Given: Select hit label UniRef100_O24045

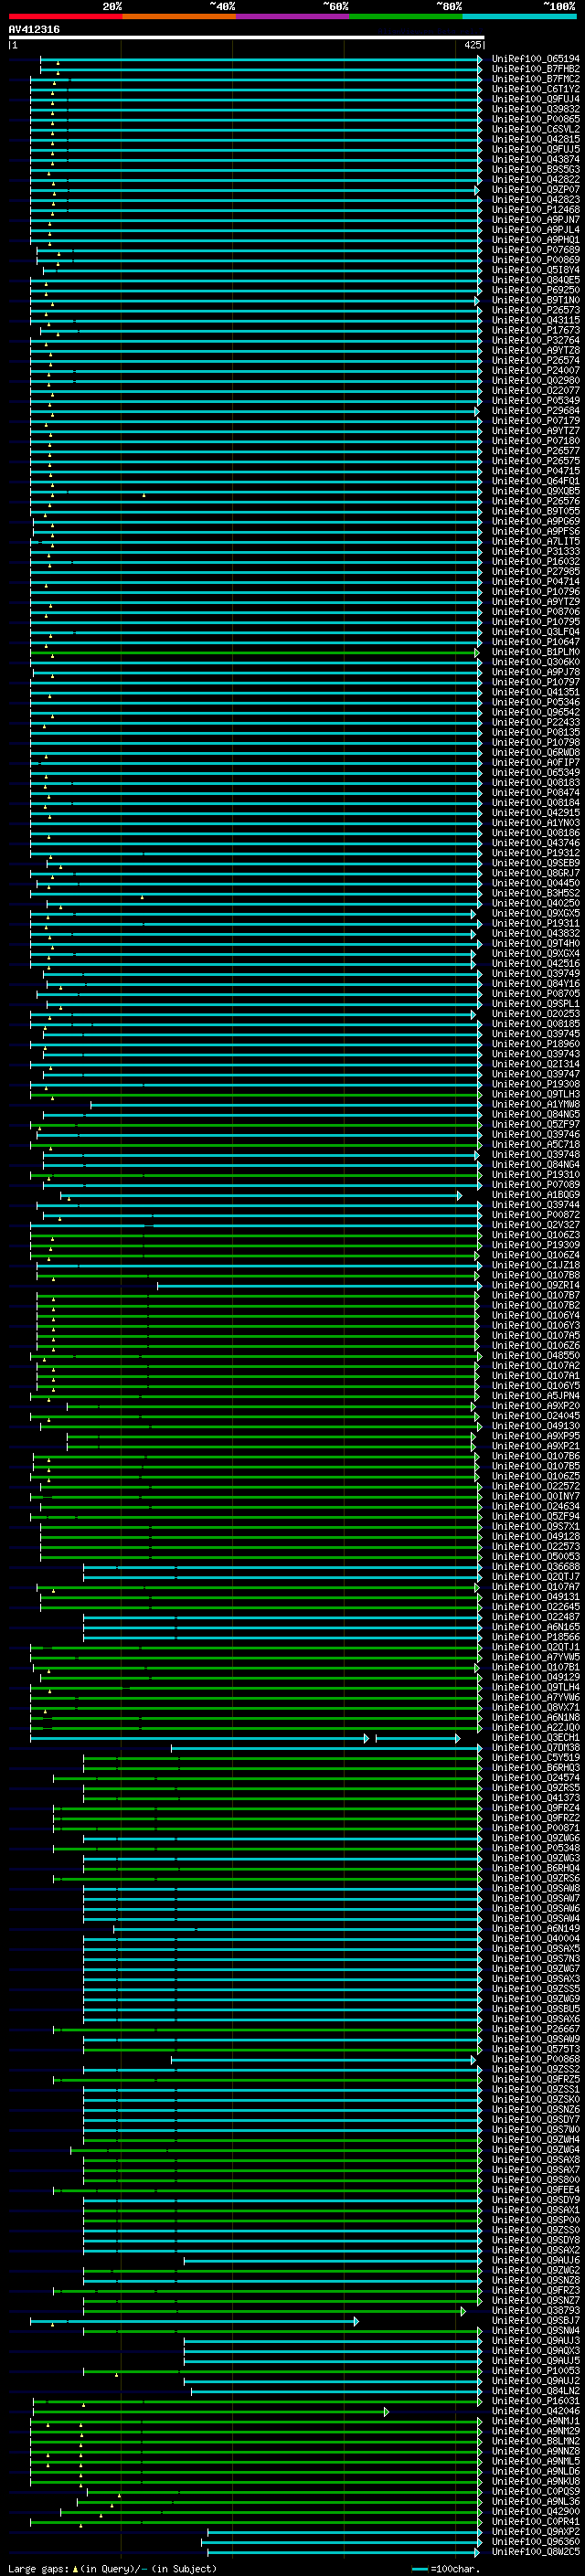Looking at the screenshot, I should point(535,1416).
